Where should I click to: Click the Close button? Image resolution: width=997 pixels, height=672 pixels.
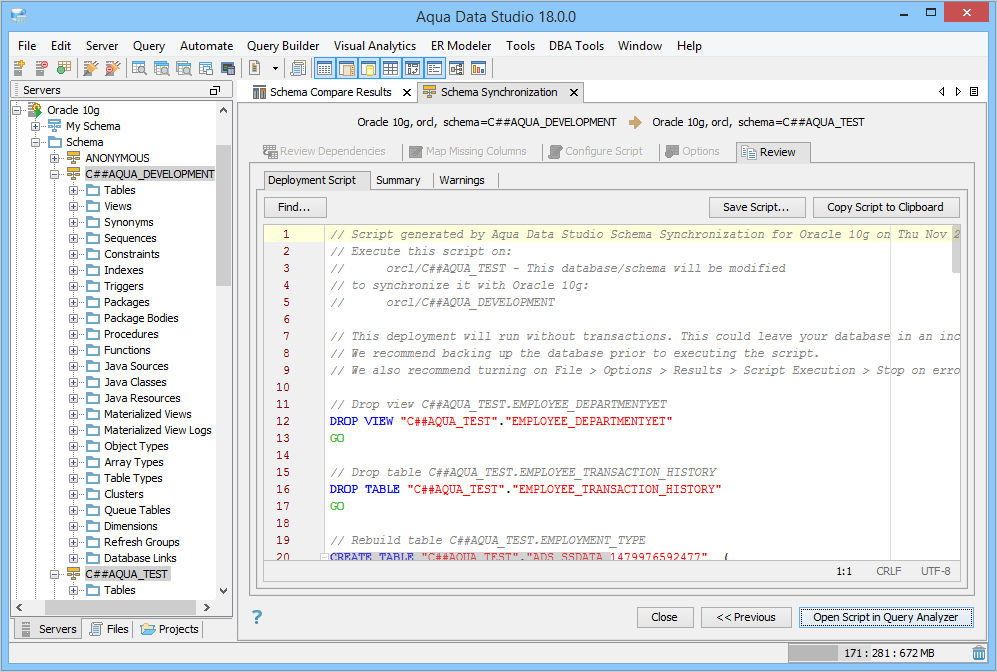[664, 617]
